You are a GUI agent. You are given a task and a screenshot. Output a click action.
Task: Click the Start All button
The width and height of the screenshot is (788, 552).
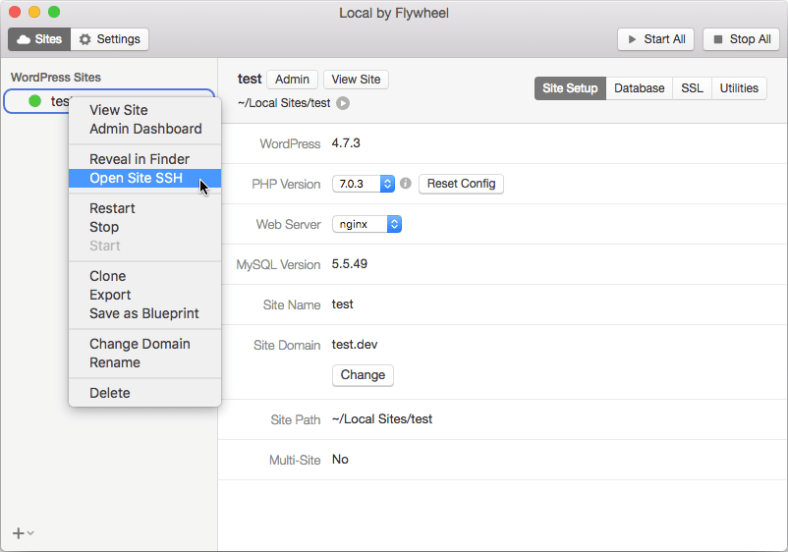[656, 39]
